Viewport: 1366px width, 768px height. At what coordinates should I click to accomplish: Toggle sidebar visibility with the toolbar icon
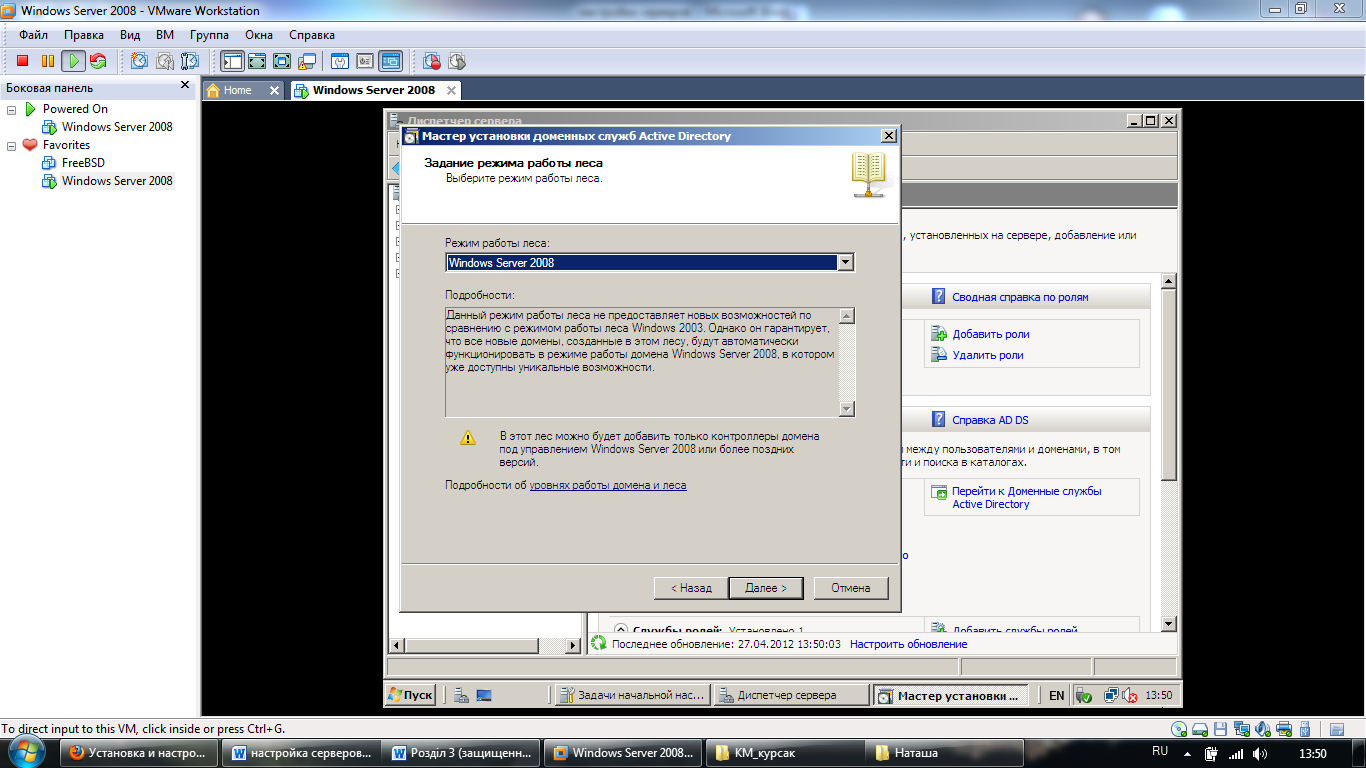(232, 61)
